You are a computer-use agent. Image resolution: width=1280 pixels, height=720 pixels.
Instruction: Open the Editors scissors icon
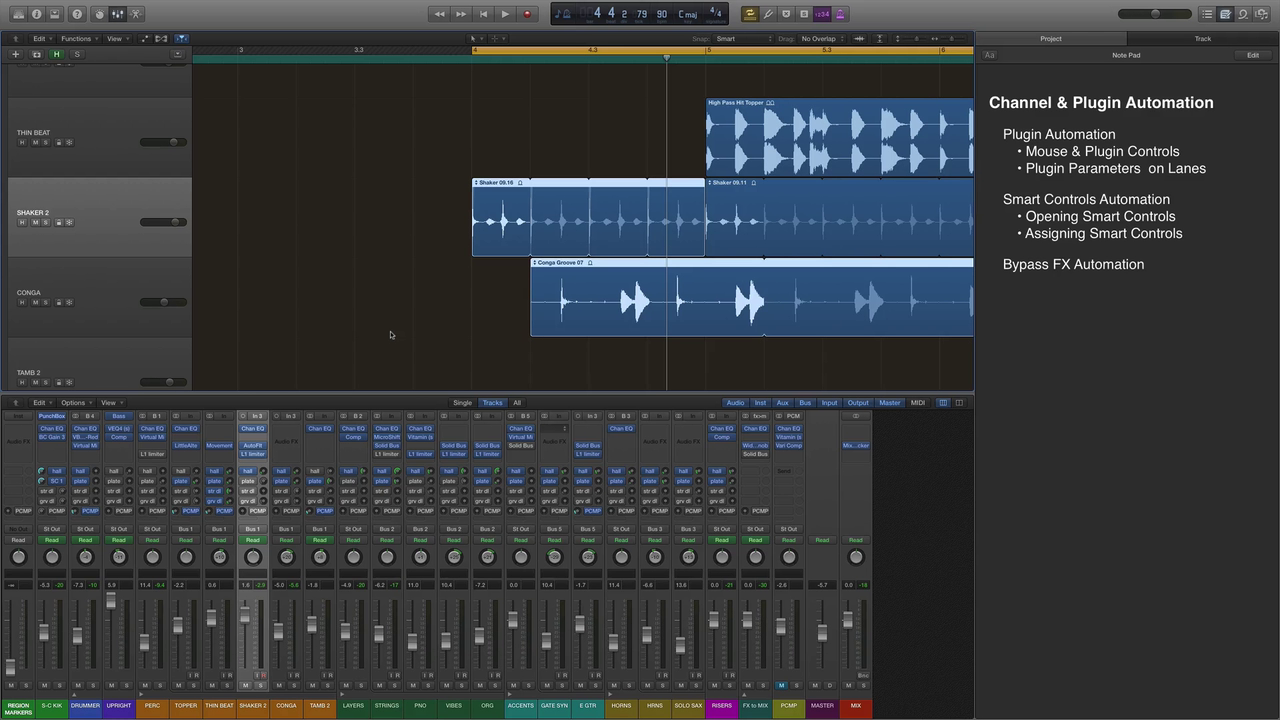coord(136,14)
